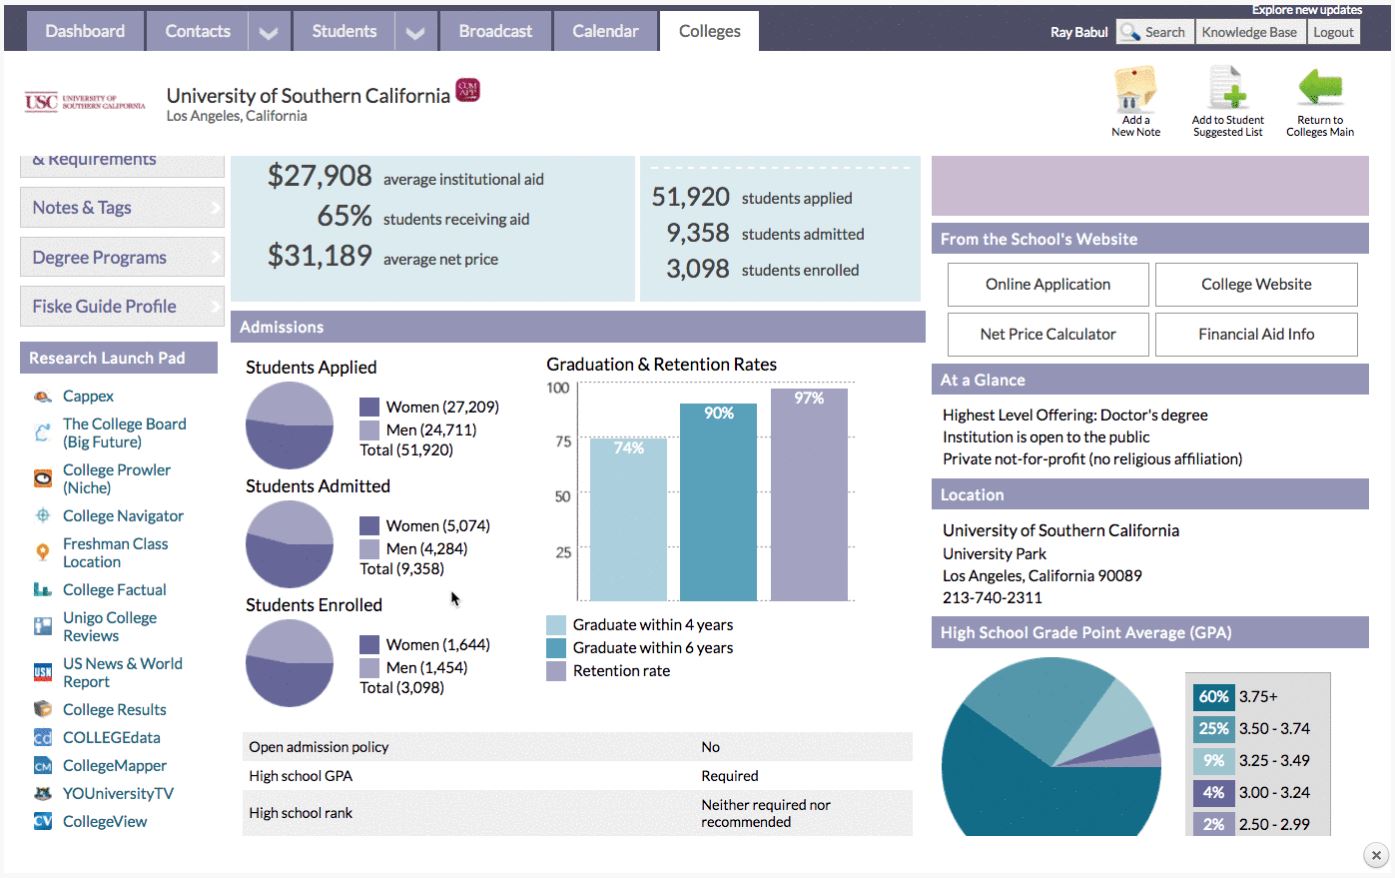Viewport: 1395px width, 878px height.
Task: Click the 25% GPA 3.50 - 3.74 swatch
Action: tap(1213, 729)
